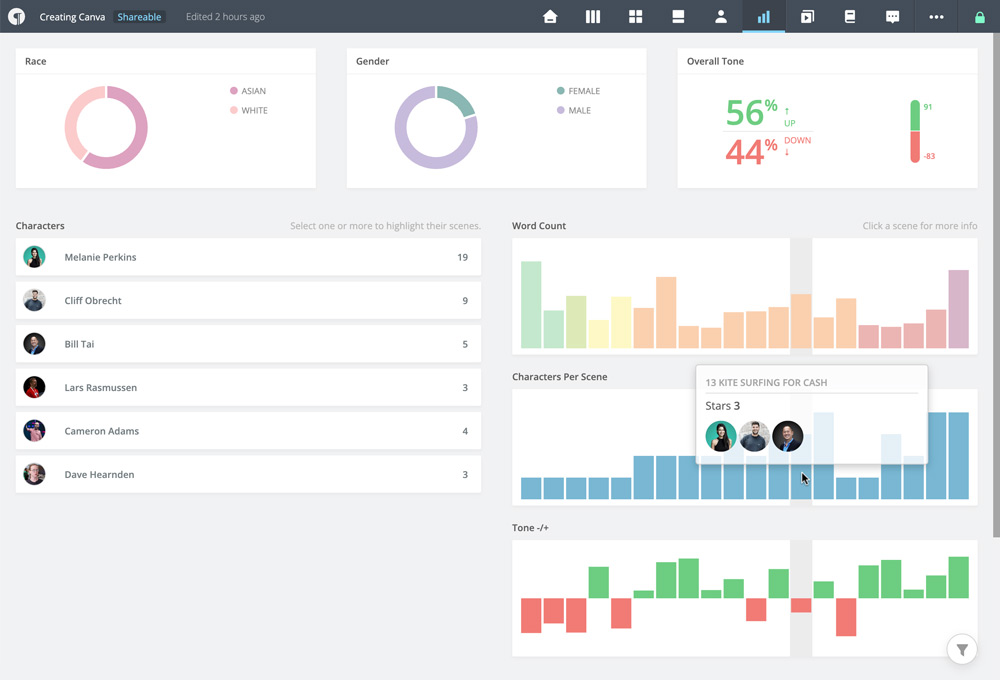Switch to the columns view icon

592,17
